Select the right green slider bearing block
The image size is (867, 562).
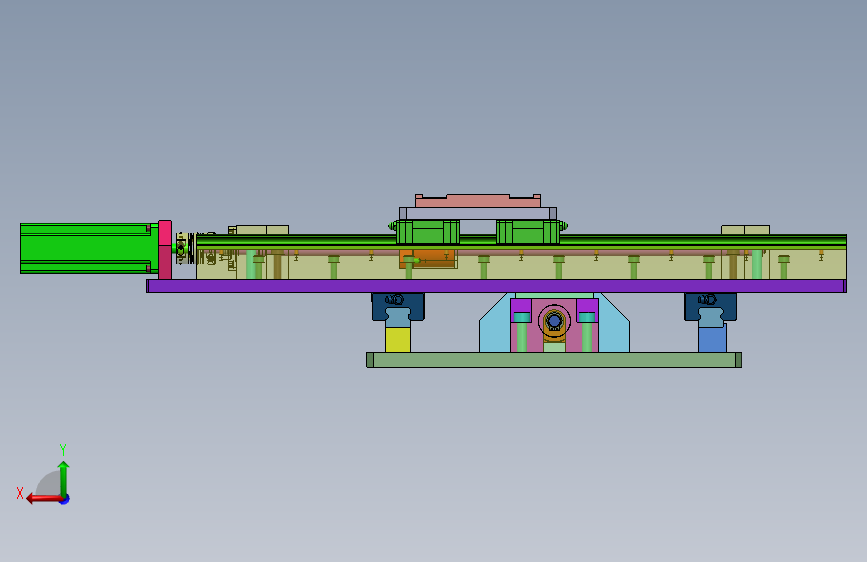tap(528, 232)
